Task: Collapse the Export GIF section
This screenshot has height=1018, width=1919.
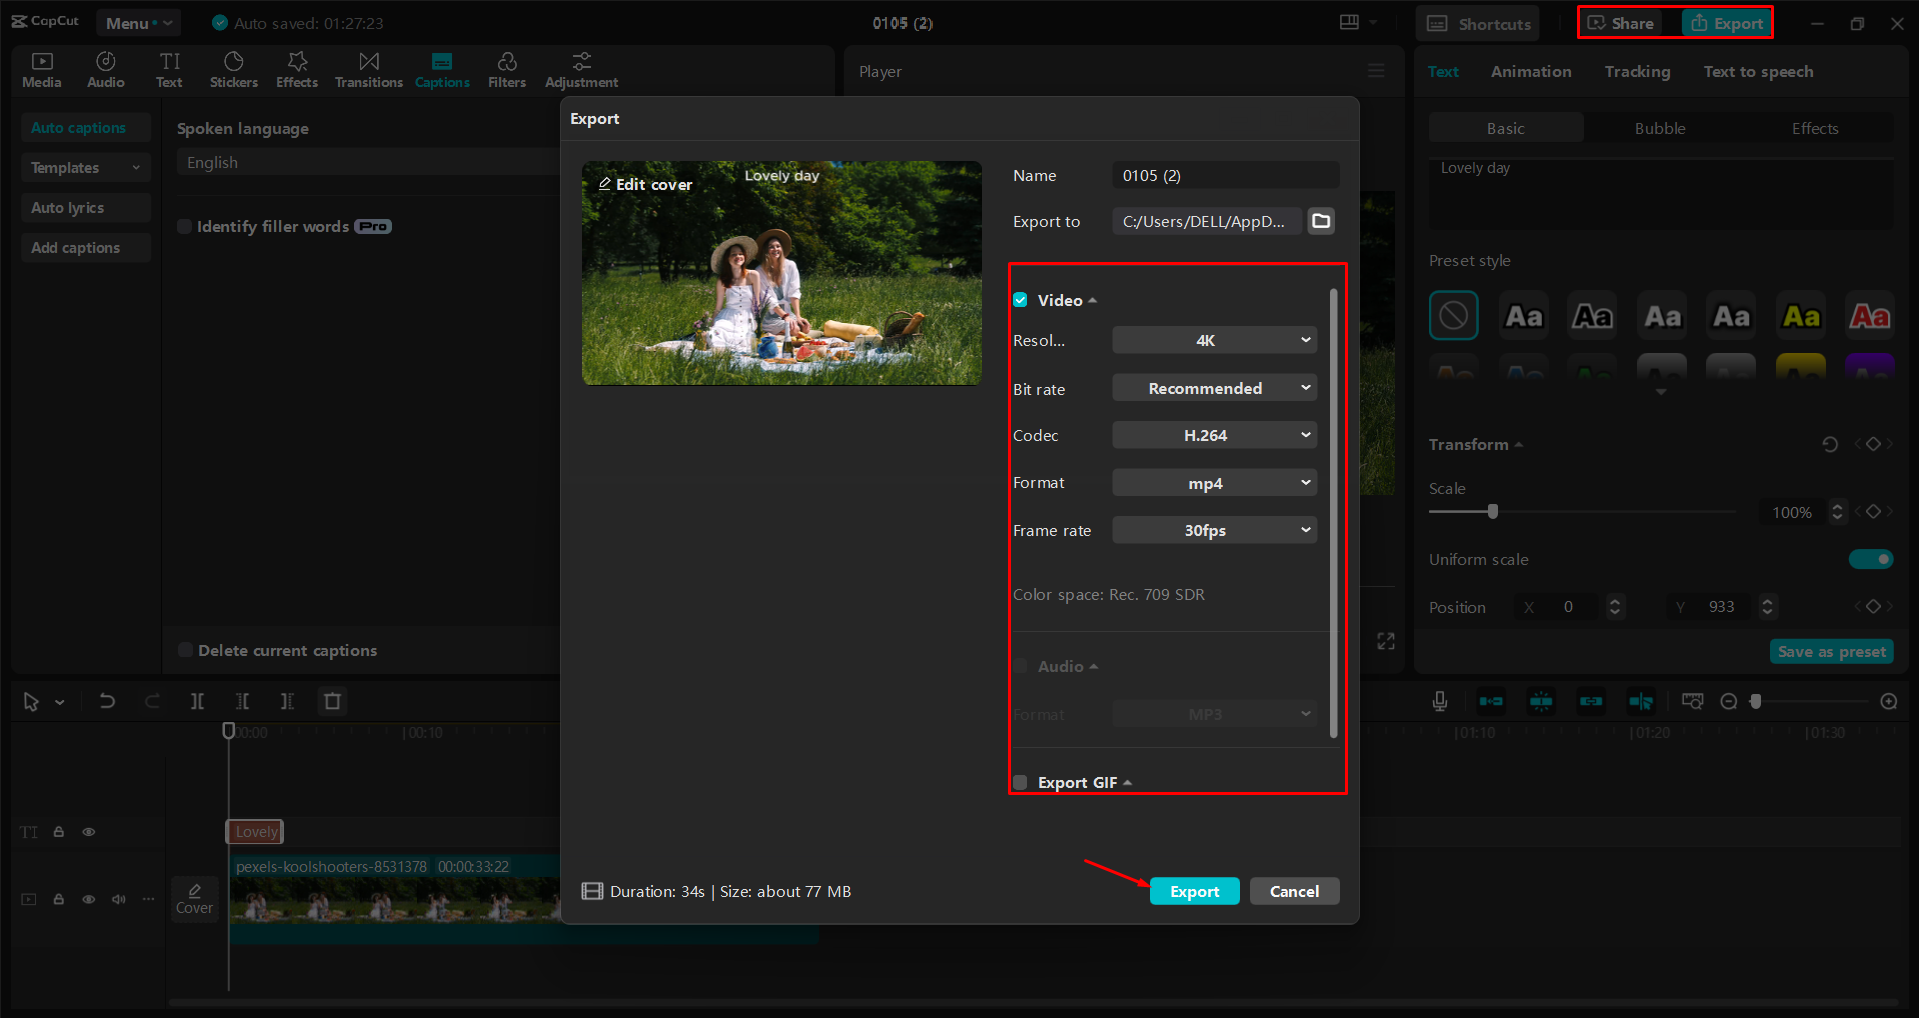Action: [x=1128, y=782]
